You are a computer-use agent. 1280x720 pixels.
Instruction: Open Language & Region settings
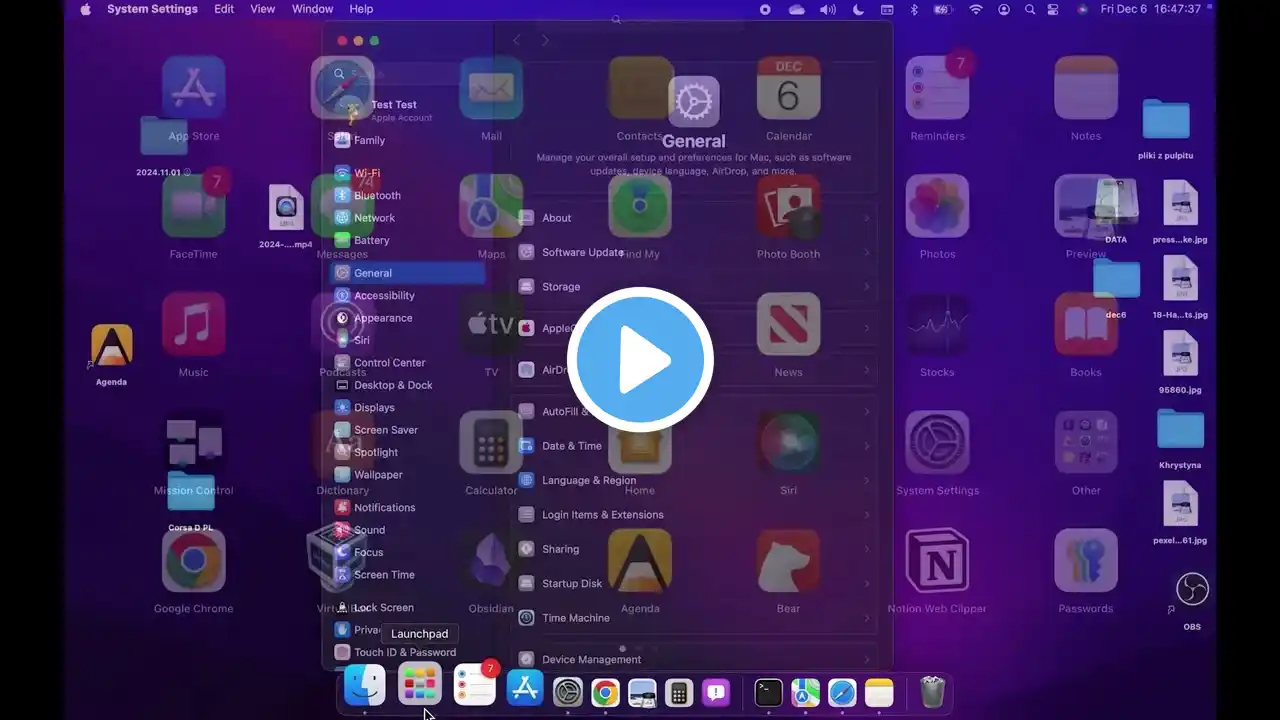click(694, 480)
